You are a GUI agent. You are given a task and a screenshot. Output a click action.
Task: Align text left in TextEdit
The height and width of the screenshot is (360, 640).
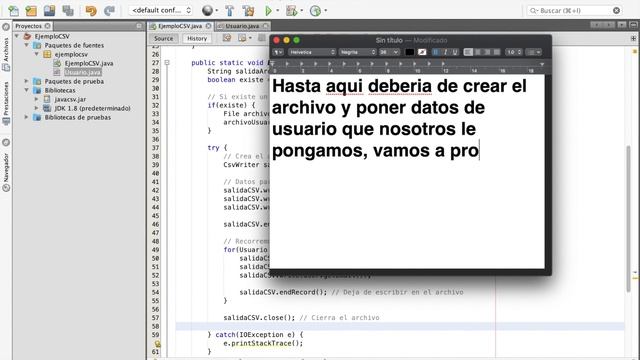pyautogui.click(x=468, y=52)
